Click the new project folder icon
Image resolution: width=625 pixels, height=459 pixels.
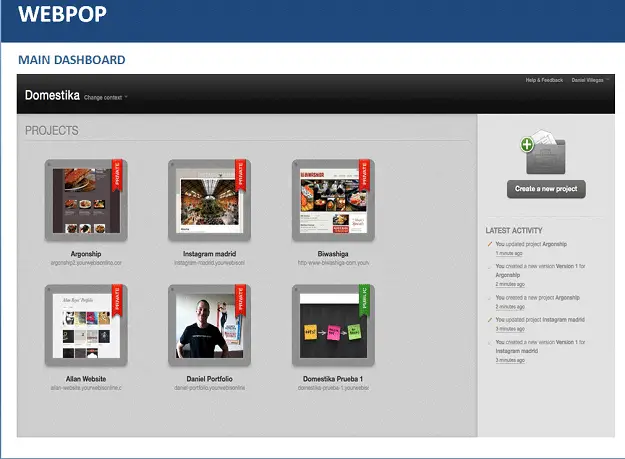click(543, 152)
